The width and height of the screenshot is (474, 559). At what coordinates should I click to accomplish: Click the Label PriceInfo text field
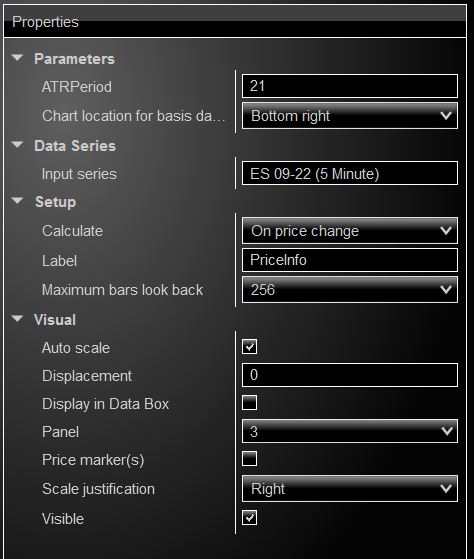click(x=350, y=260)
